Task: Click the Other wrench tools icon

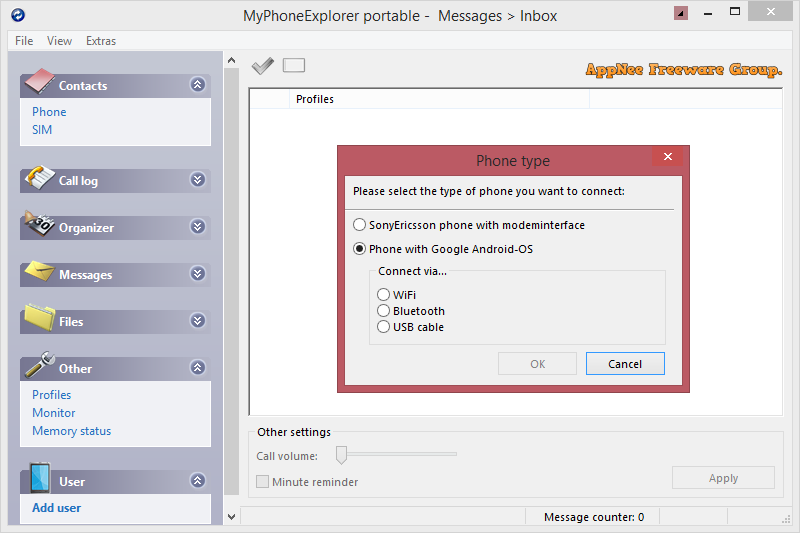Action: (39, 364)
